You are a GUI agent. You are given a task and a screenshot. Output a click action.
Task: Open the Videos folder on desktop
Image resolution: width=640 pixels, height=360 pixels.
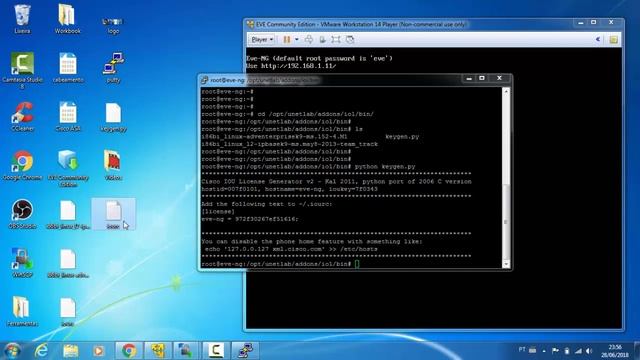113,165
